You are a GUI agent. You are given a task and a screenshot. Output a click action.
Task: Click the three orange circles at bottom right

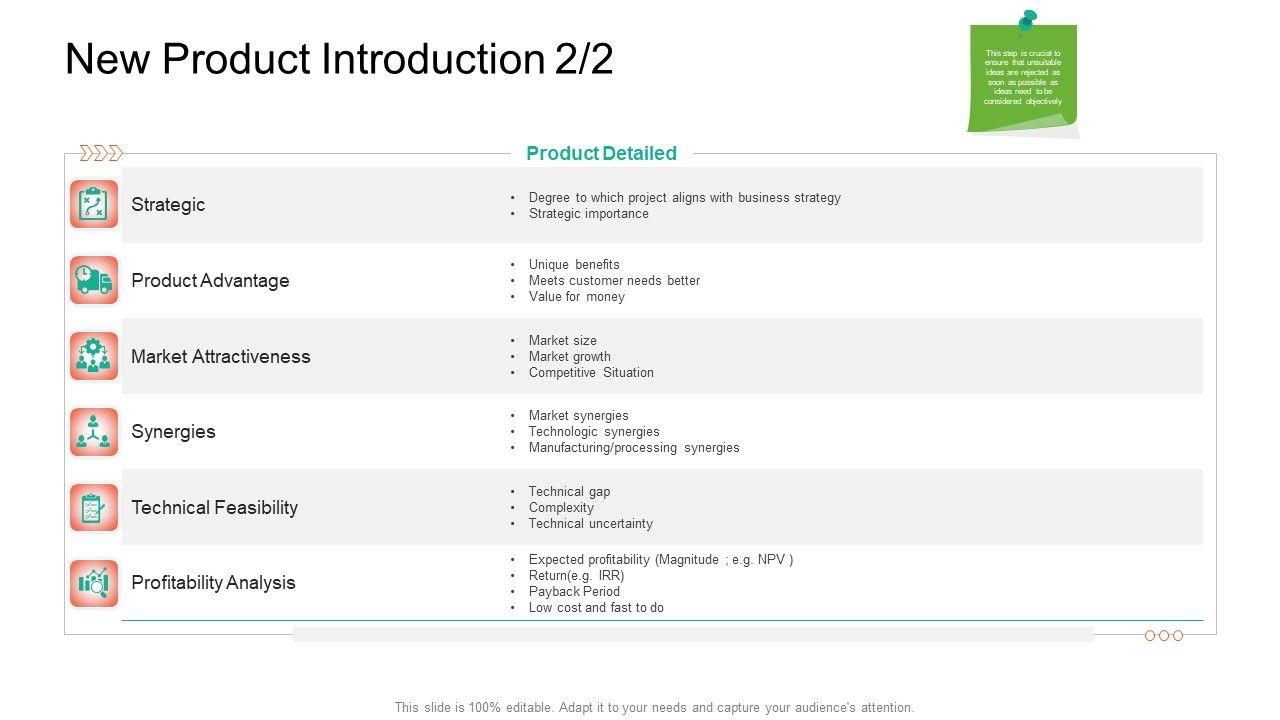coord(1164,636)
